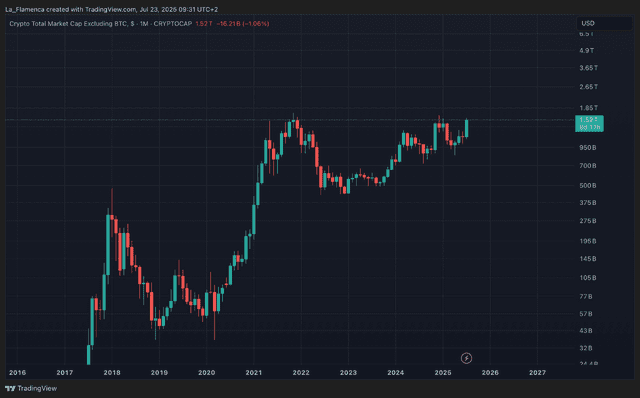Click the 2018 label on the time axis
Viewport: 640px width, 398px height.
coord(112,372)
